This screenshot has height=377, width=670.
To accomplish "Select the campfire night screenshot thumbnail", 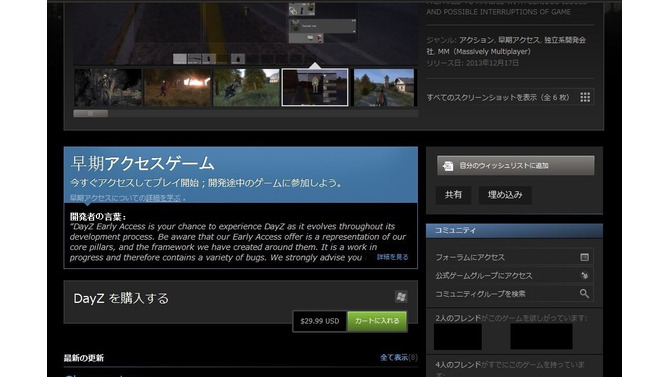I will click(177, 88).
